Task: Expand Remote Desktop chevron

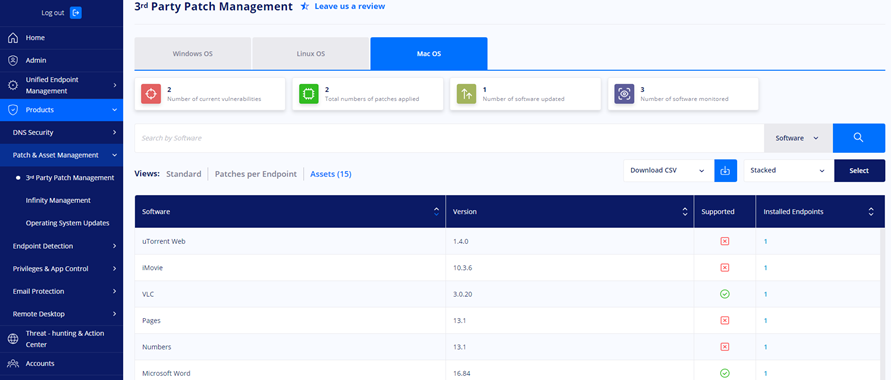Action: coord(114,314)
